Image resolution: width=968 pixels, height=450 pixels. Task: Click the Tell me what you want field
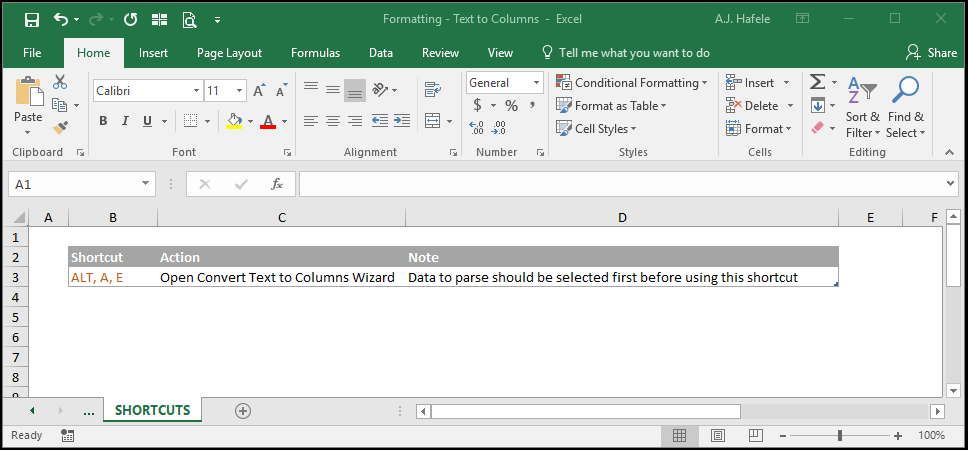pos(625,53)
